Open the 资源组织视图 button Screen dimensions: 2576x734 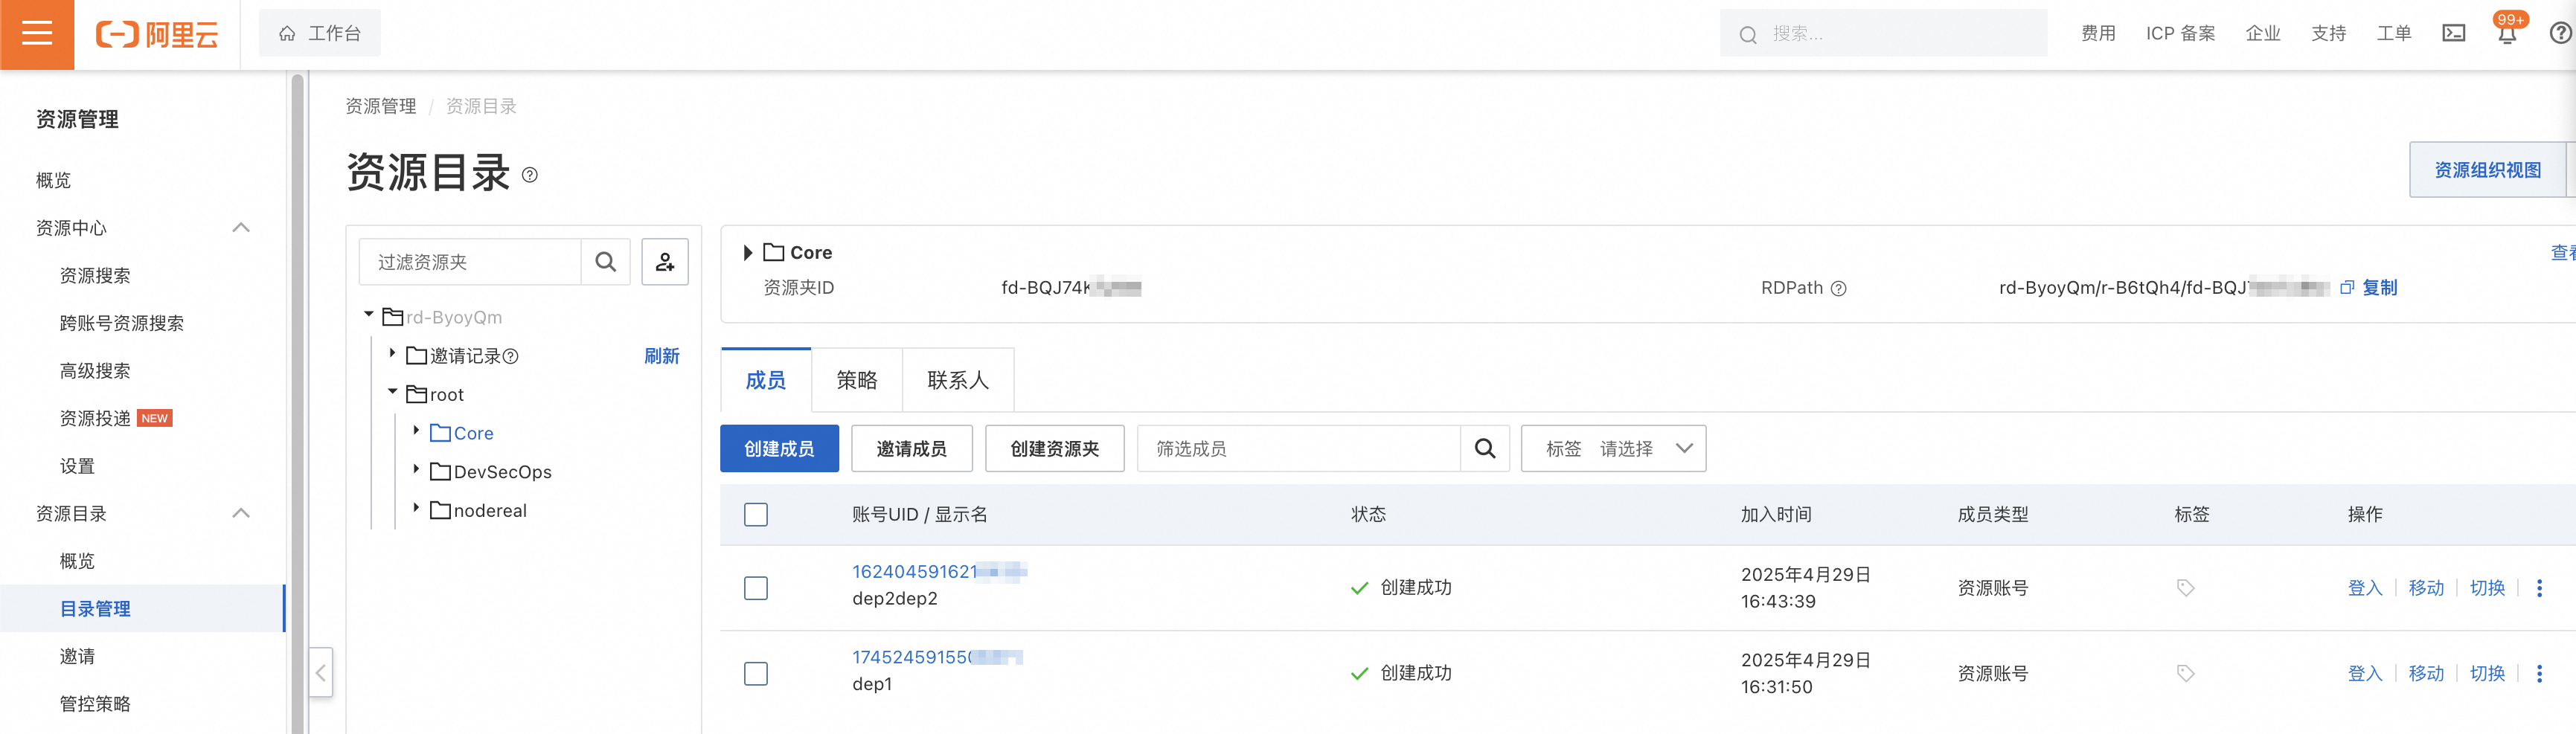coord(2487,170)
